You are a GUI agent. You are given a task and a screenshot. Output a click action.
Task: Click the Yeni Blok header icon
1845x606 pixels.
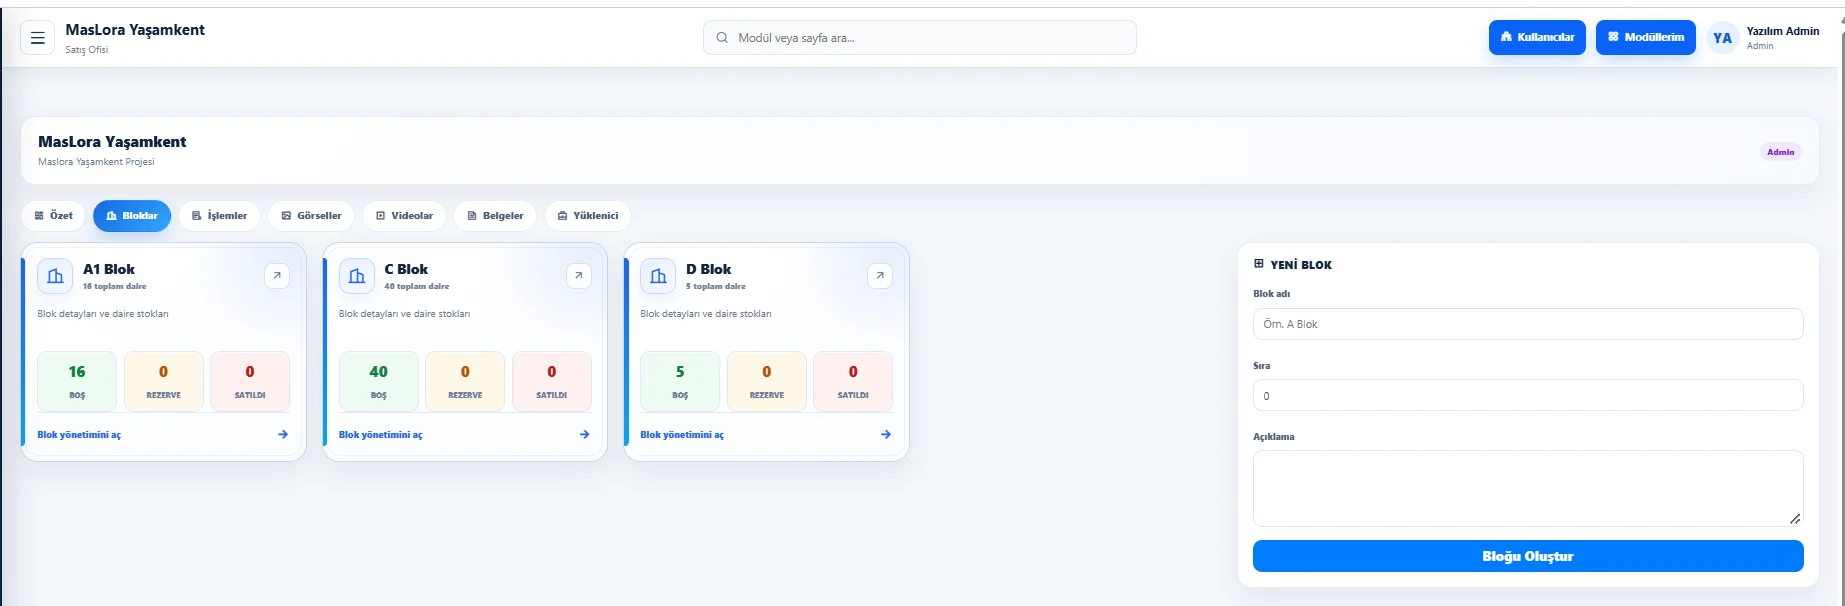coord(1259,264)
